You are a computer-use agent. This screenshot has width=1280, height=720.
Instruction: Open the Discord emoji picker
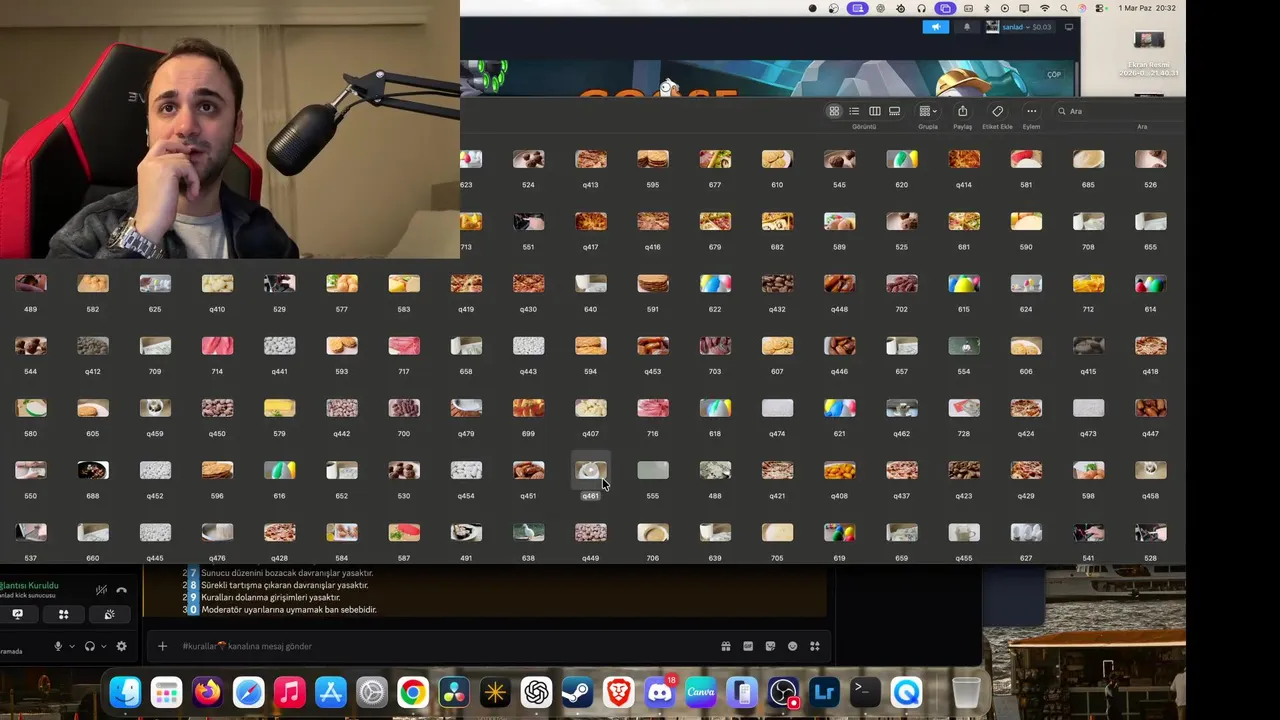pyautogui.click(x=792, y=646)
